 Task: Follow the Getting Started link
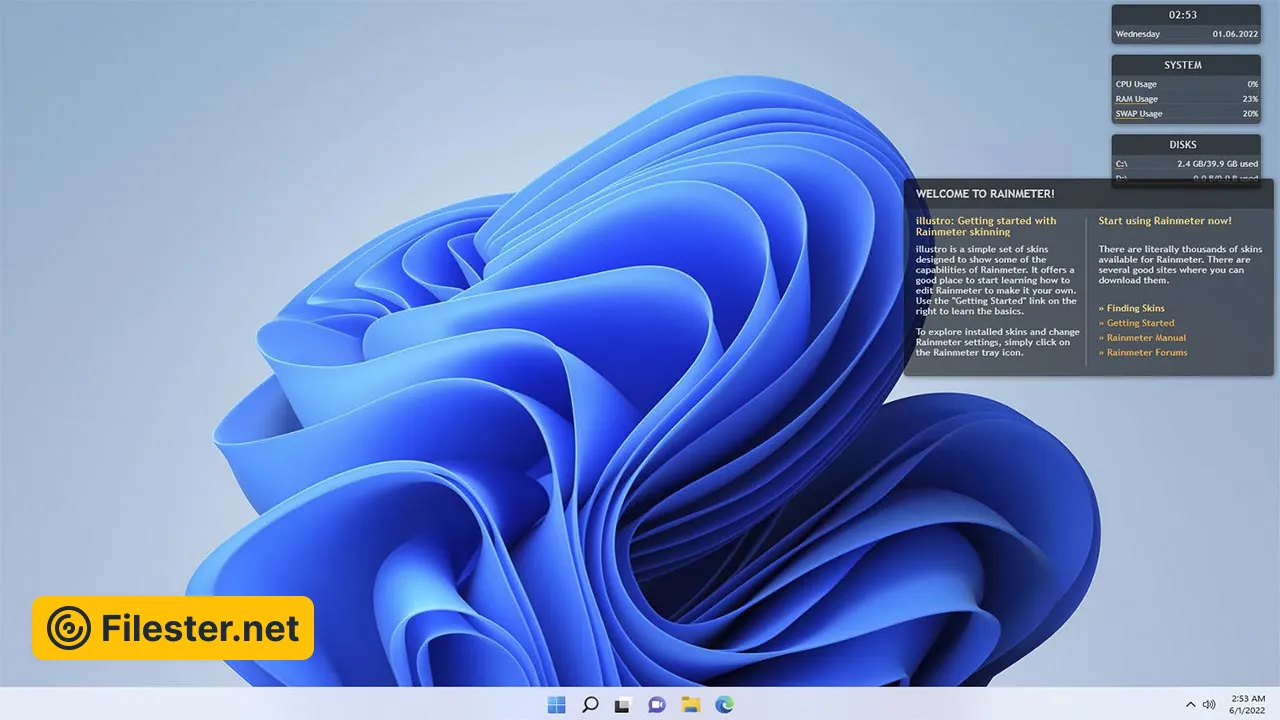1140,323
